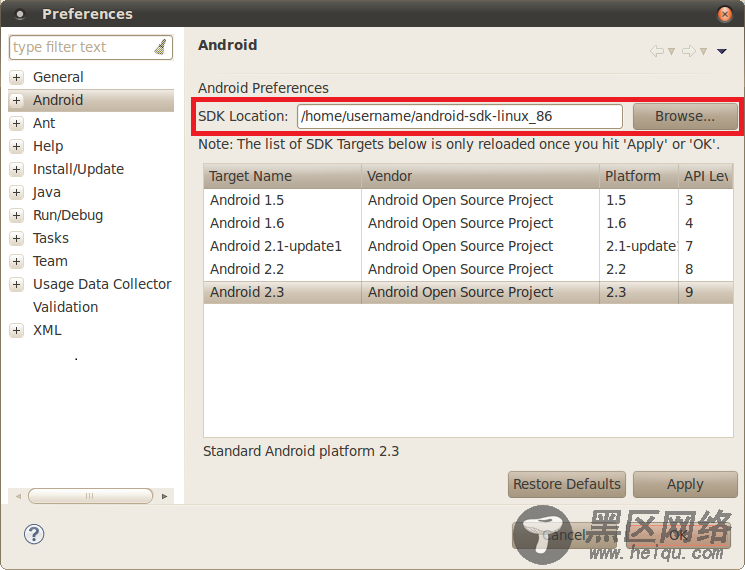Select the Android 1.6 target row

468,223
